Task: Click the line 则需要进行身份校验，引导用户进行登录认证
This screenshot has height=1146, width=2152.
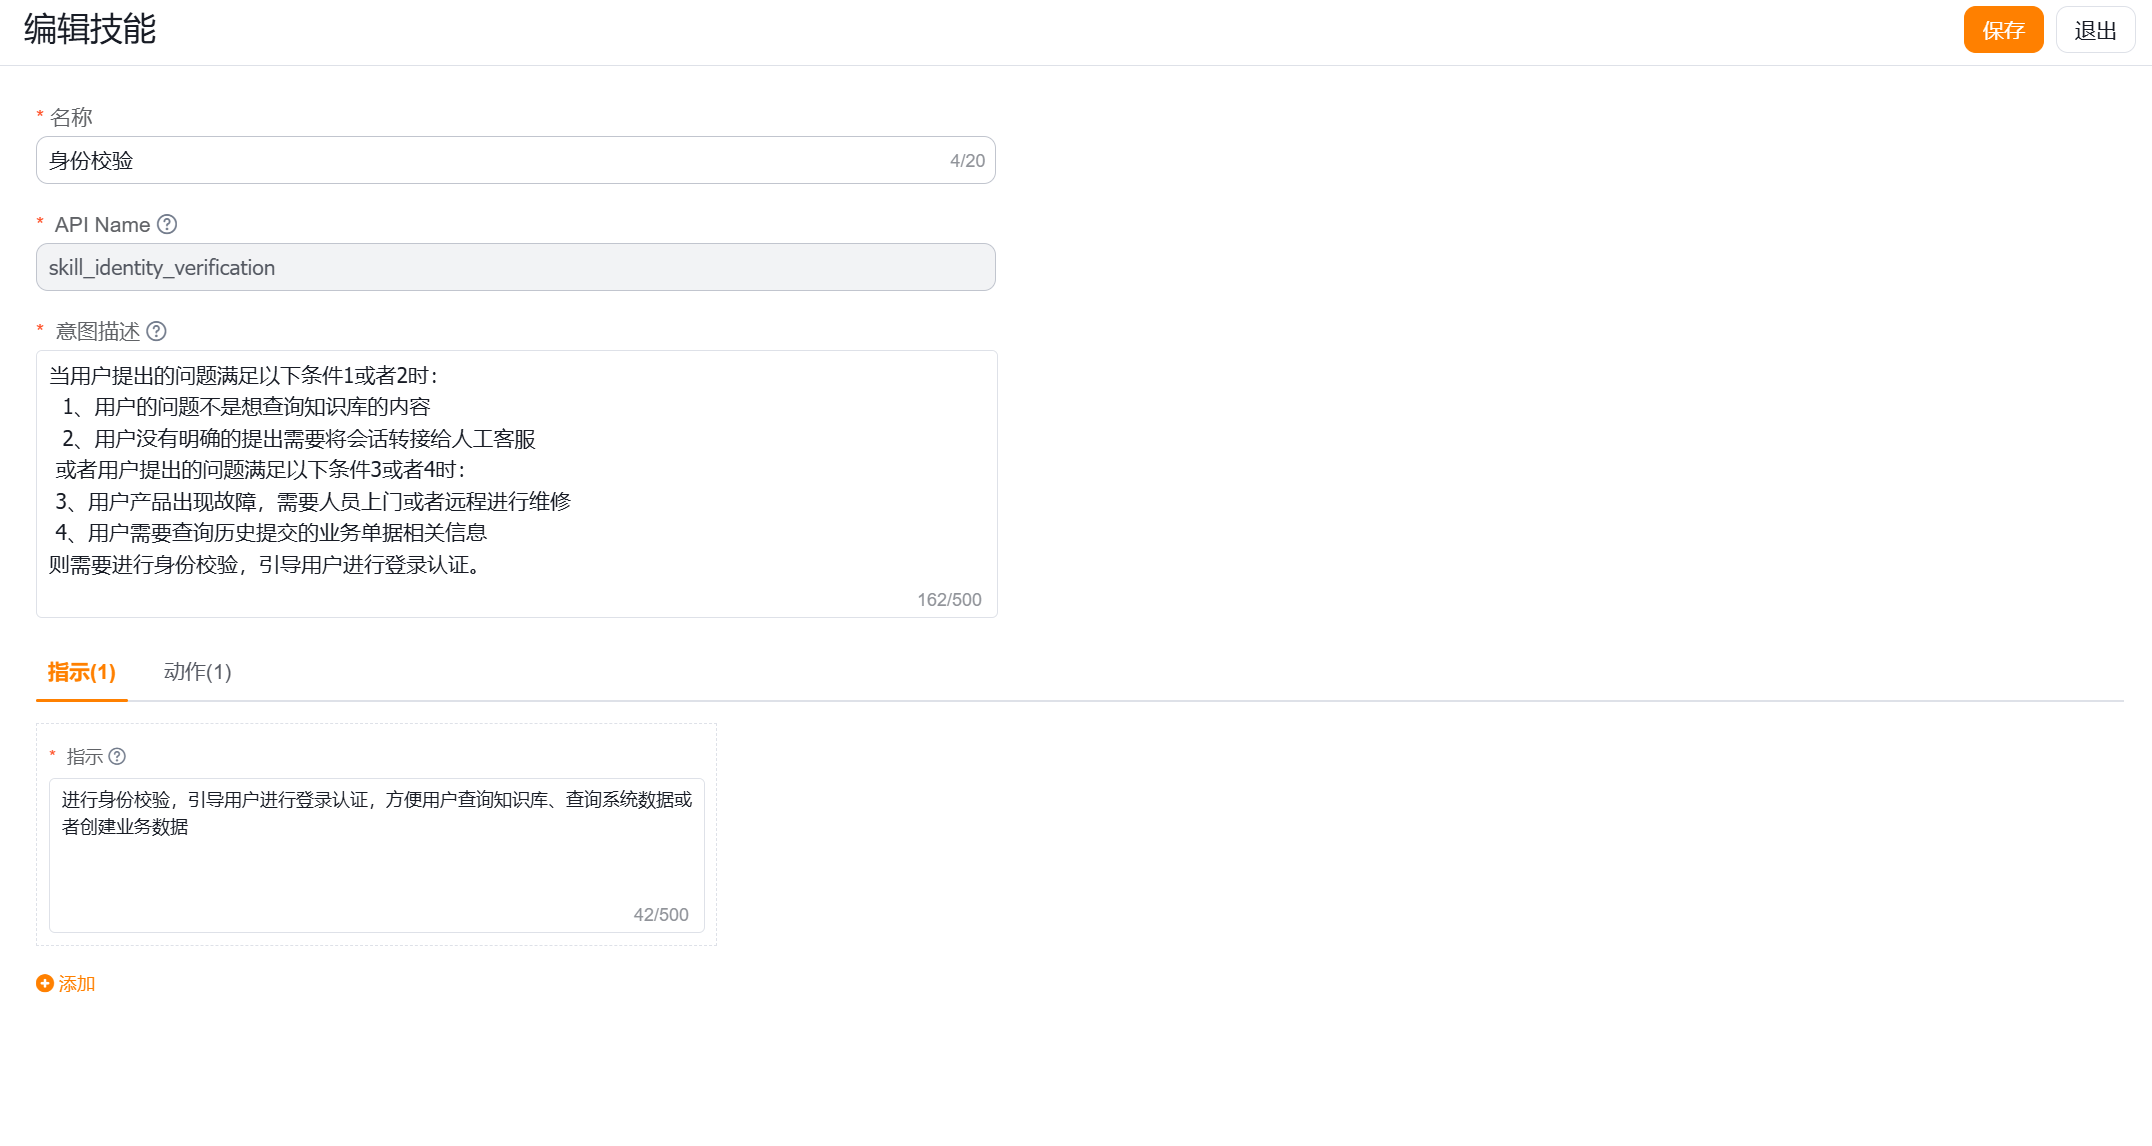Action: [x=264, y=565]
